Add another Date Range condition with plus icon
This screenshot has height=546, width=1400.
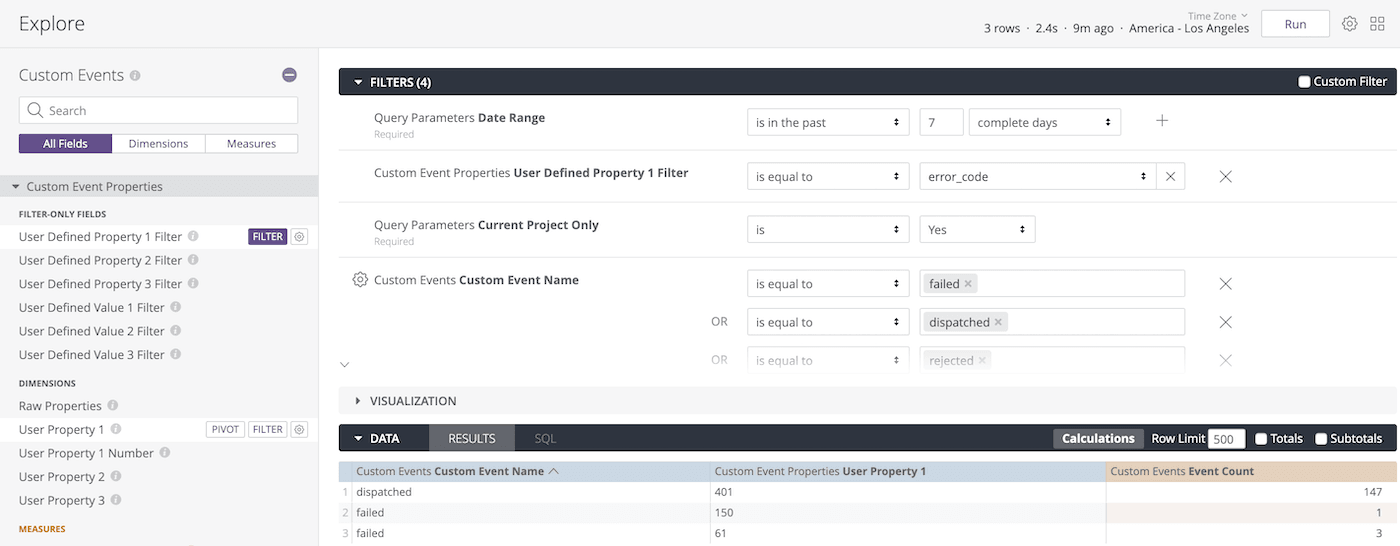tap(1162, 121)
